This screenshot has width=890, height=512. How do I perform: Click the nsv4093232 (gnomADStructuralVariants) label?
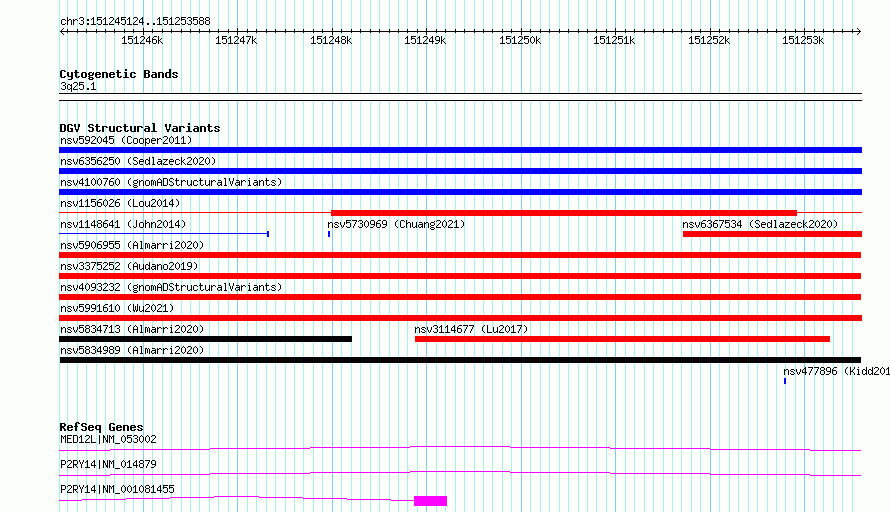coord(171,287)
